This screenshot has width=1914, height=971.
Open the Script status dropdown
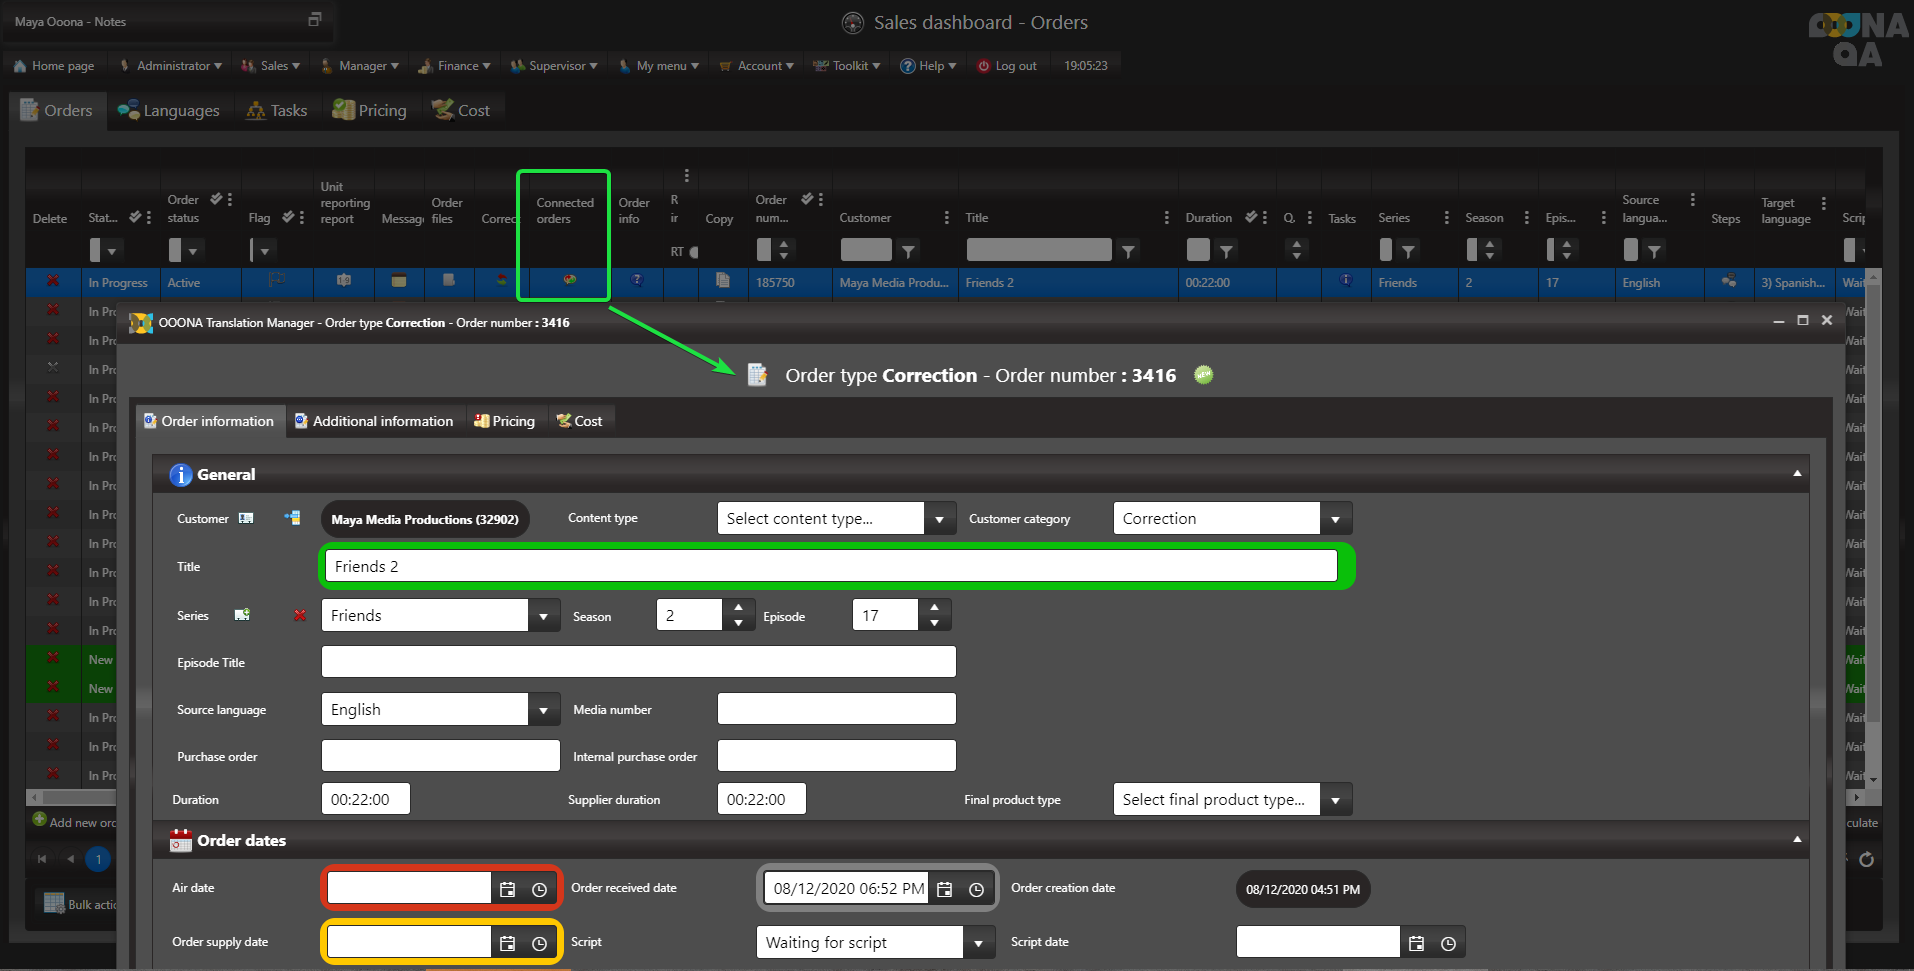pos(978,943)
